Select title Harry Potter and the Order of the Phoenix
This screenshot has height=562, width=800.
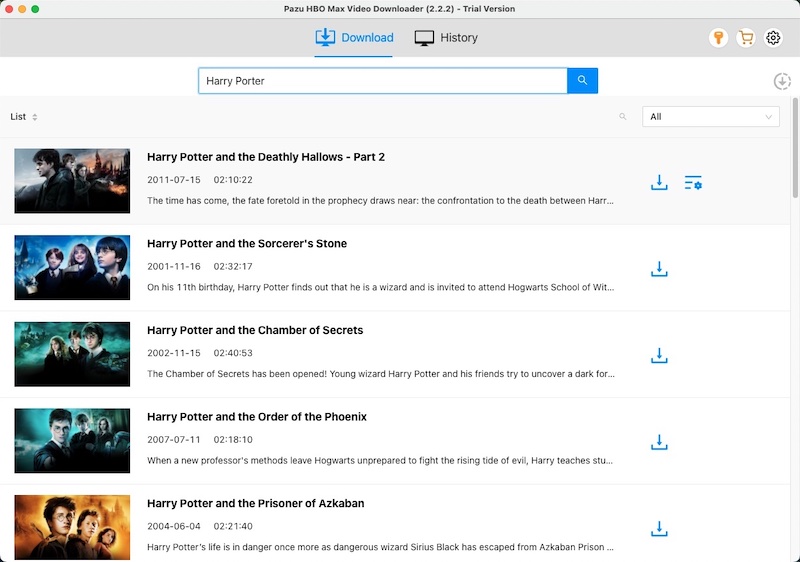pyautogui.click(x=257, y=417)
